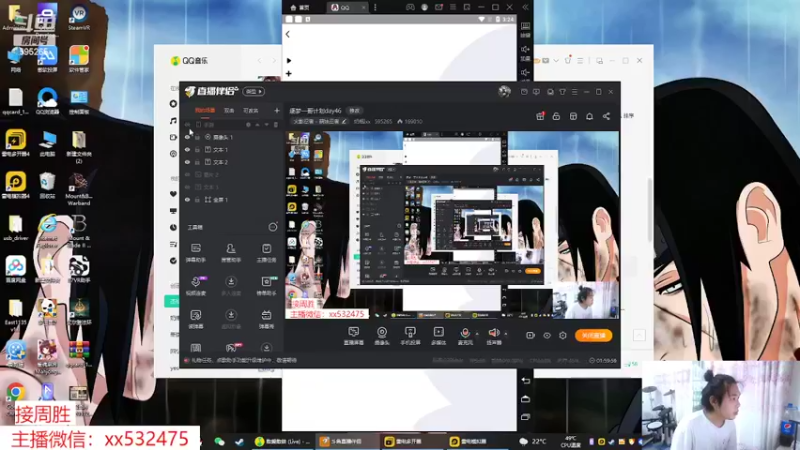This screenshot has width=800, height=450.
Task: Toggle lock on 全屏 1 source
Action: [197, 200]
